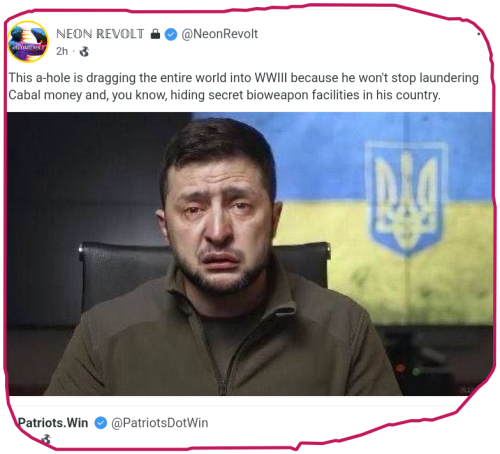Open the @NeonRevolt handle link

coord(220,34)
